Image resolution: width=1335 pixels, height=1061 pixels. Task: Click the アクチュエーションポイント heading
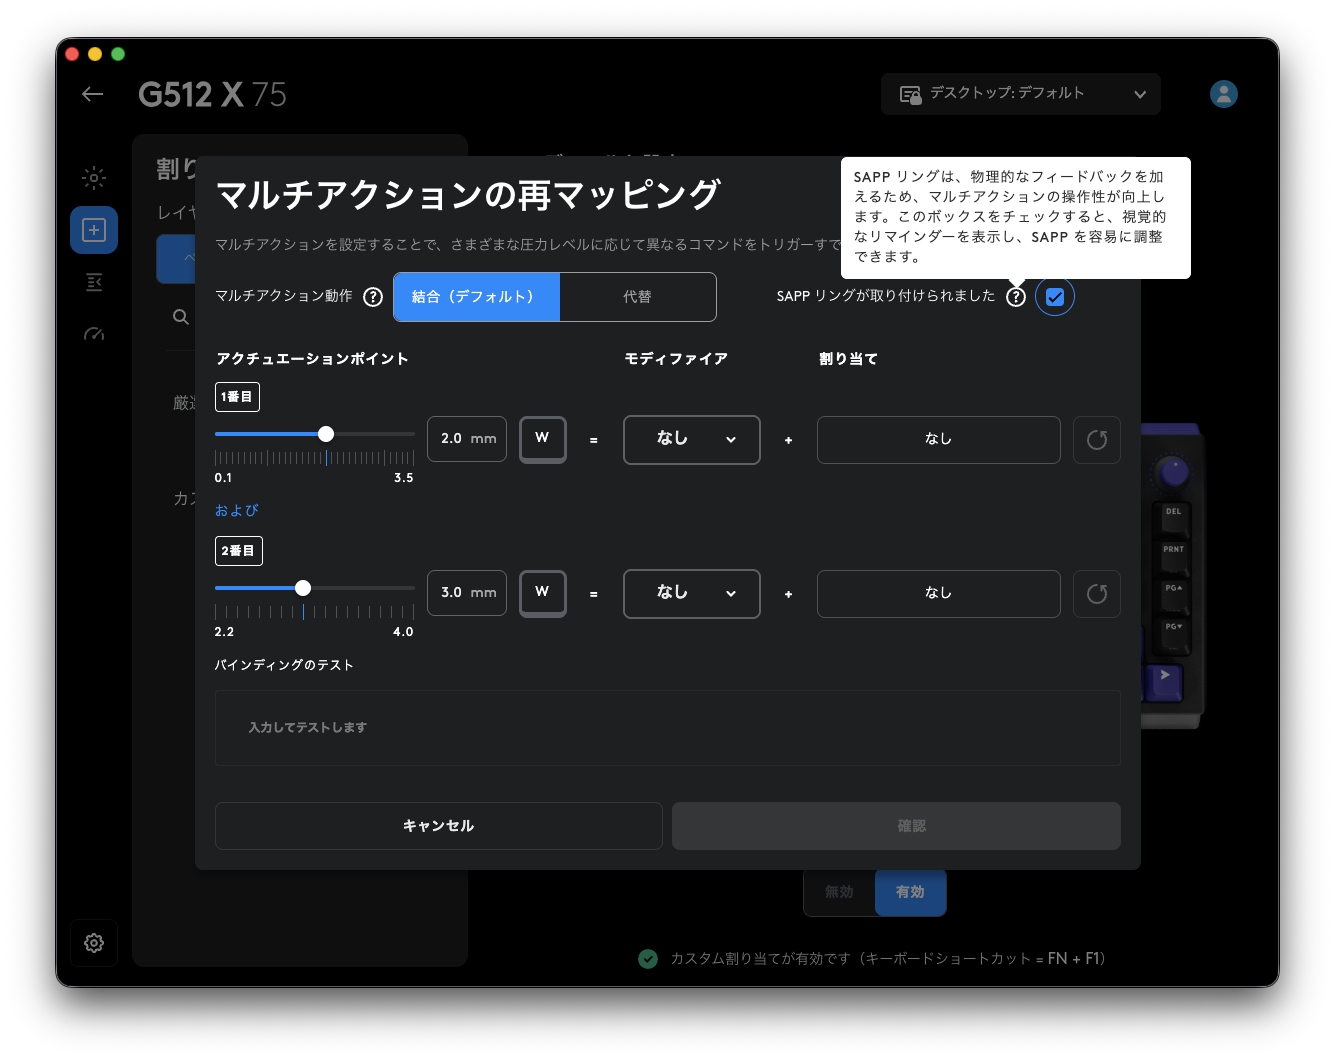(x=312, y=359)
